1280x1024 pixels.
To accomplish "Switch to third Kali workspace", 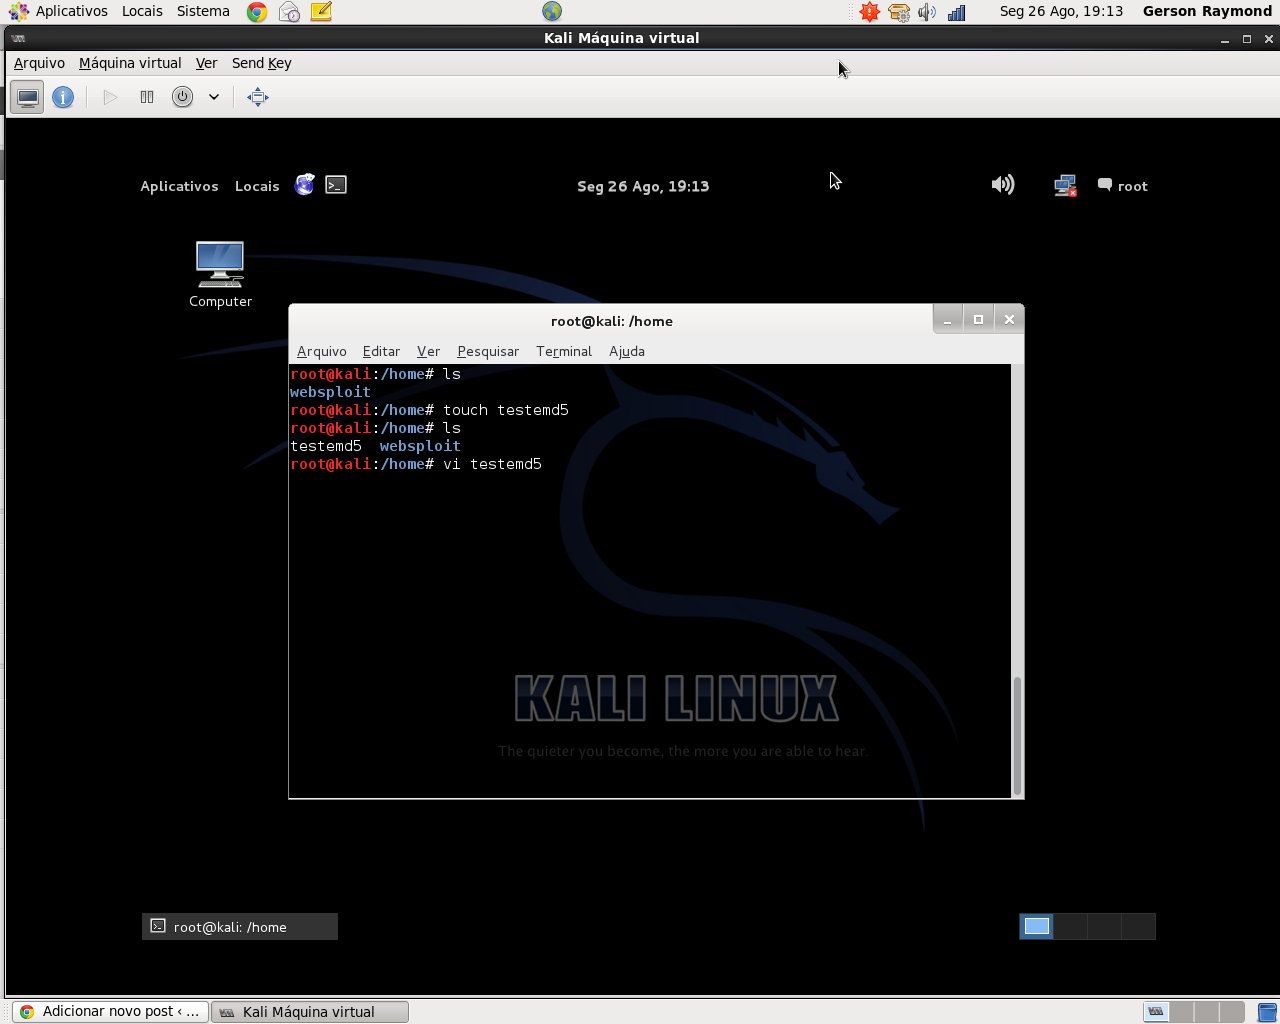I will click(x=1105, y=926).
